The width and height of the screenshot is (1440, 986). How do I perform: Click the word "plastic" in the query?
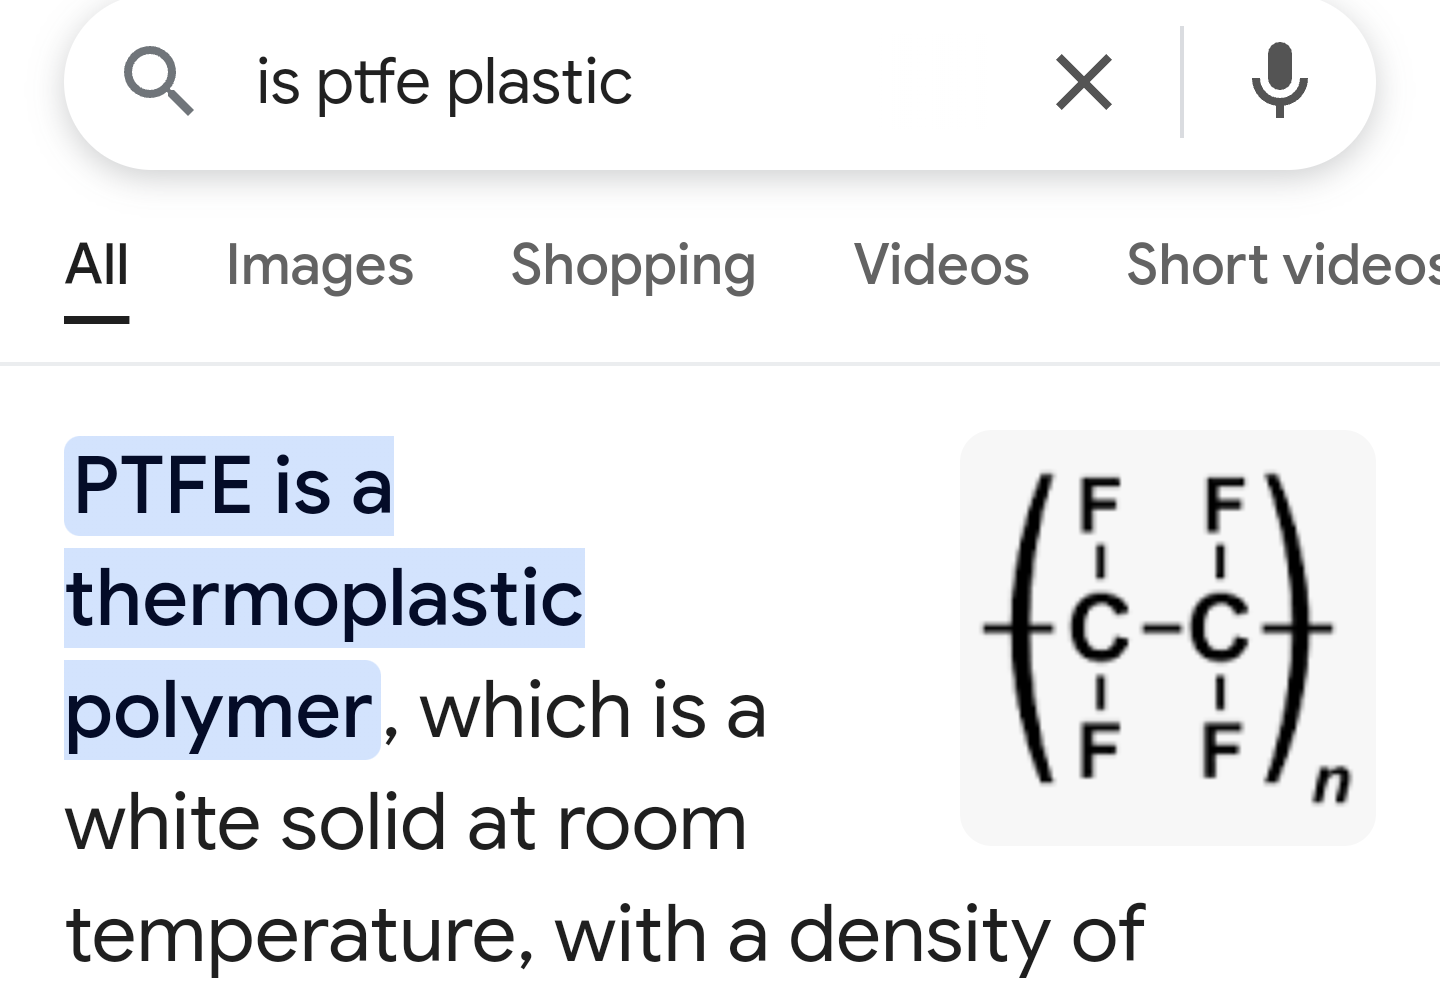click(539, 82)
